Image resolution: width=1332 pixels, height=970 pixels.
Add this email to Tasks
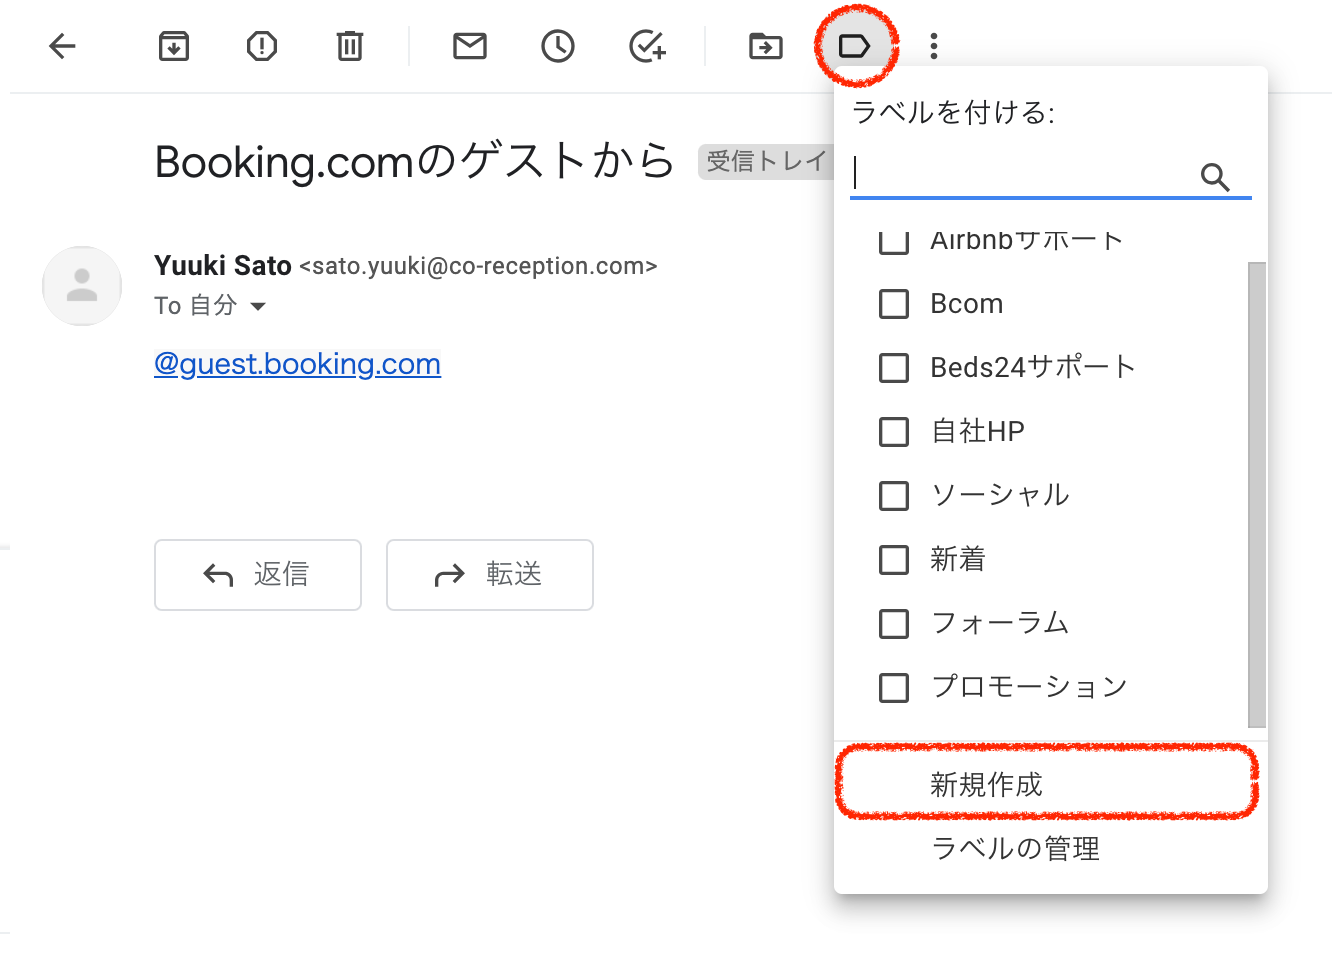(x=646, y=46)
